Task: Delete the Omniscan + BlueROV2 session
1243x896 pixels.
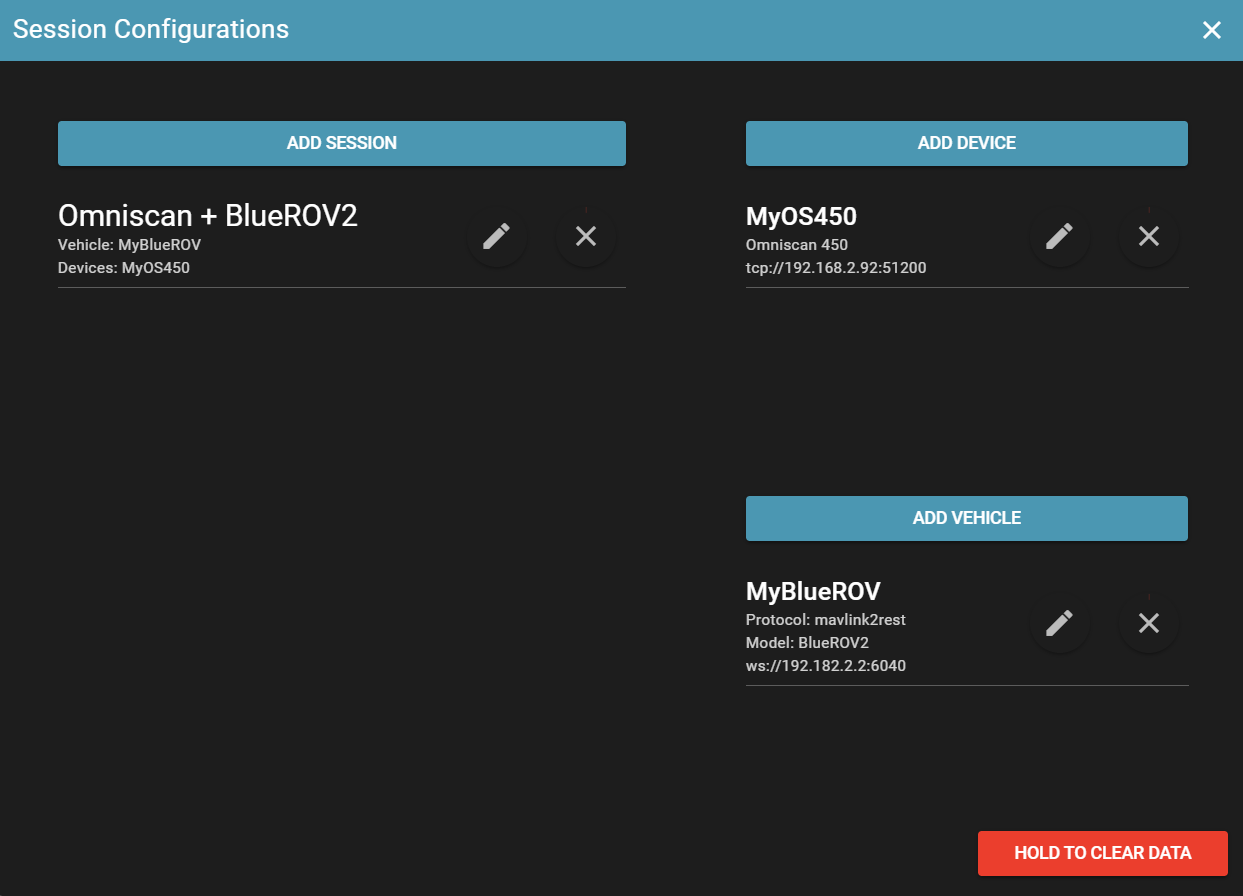Action: coord(586,236)
